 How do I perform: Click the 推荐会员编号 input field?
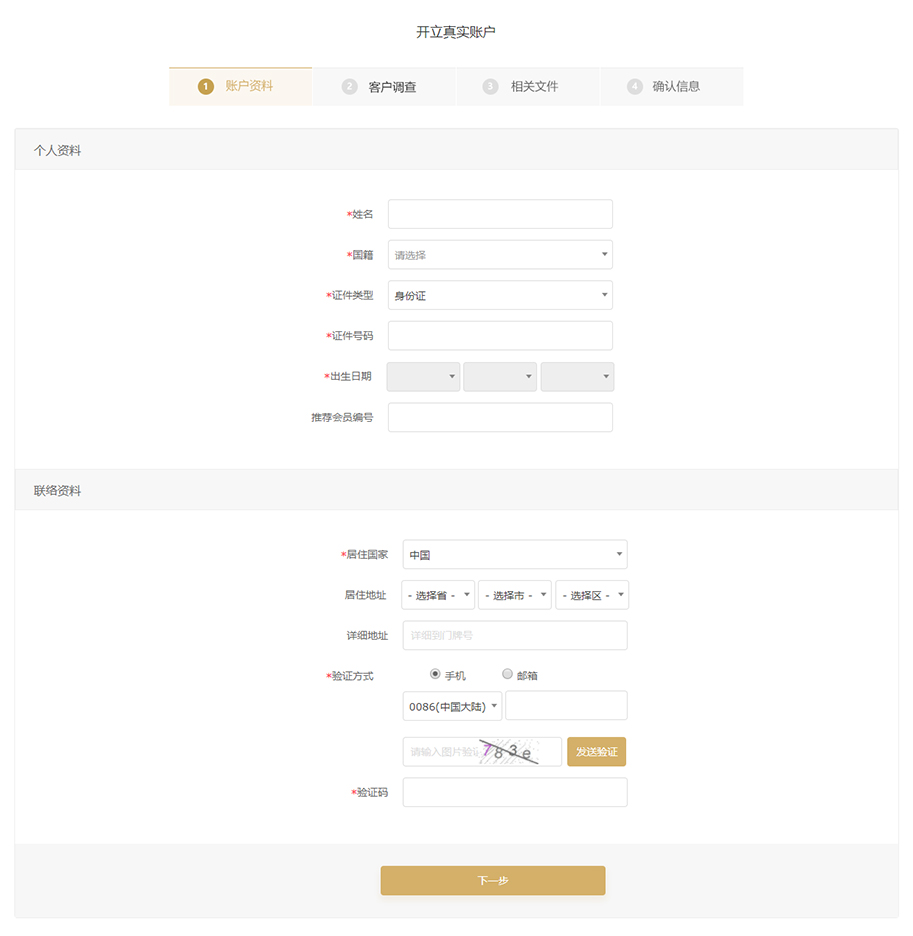click(500, 417)
